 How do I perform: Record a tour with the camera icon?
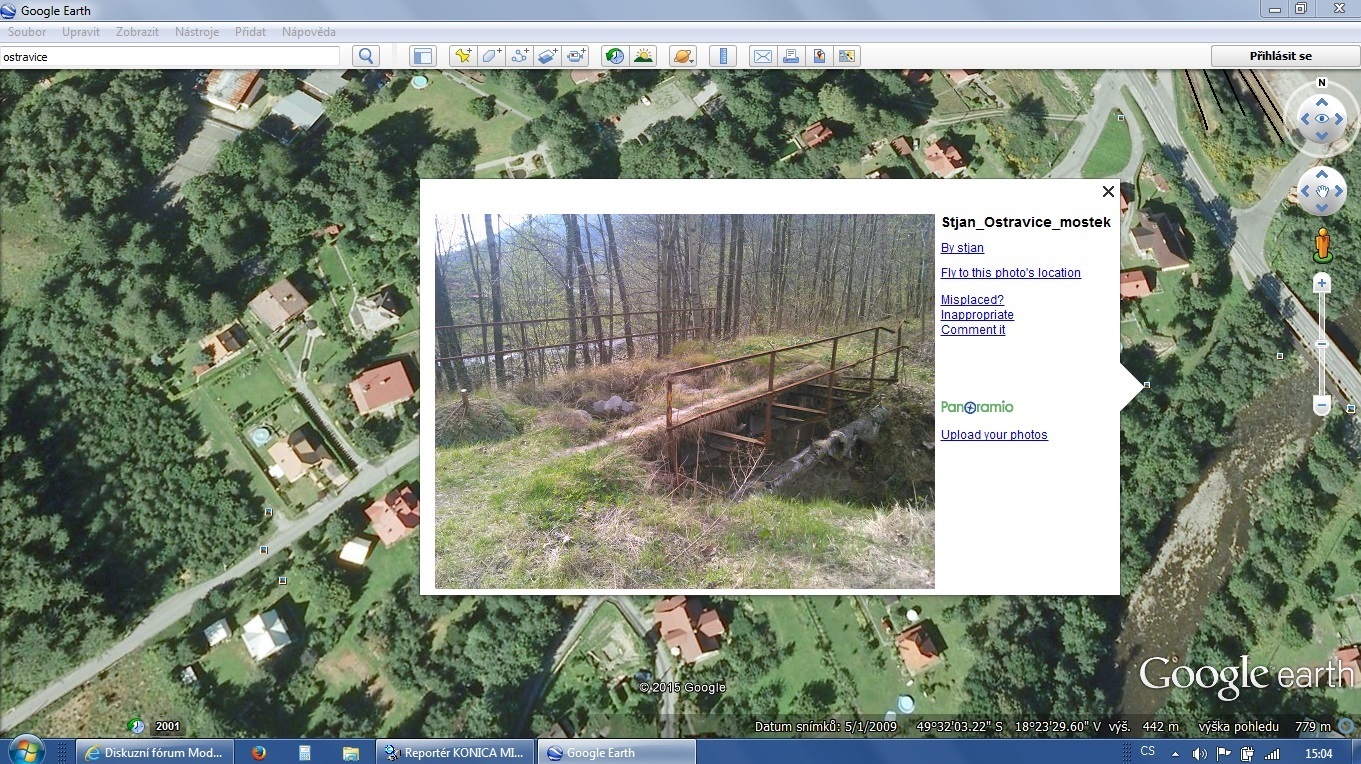[575, 56]
